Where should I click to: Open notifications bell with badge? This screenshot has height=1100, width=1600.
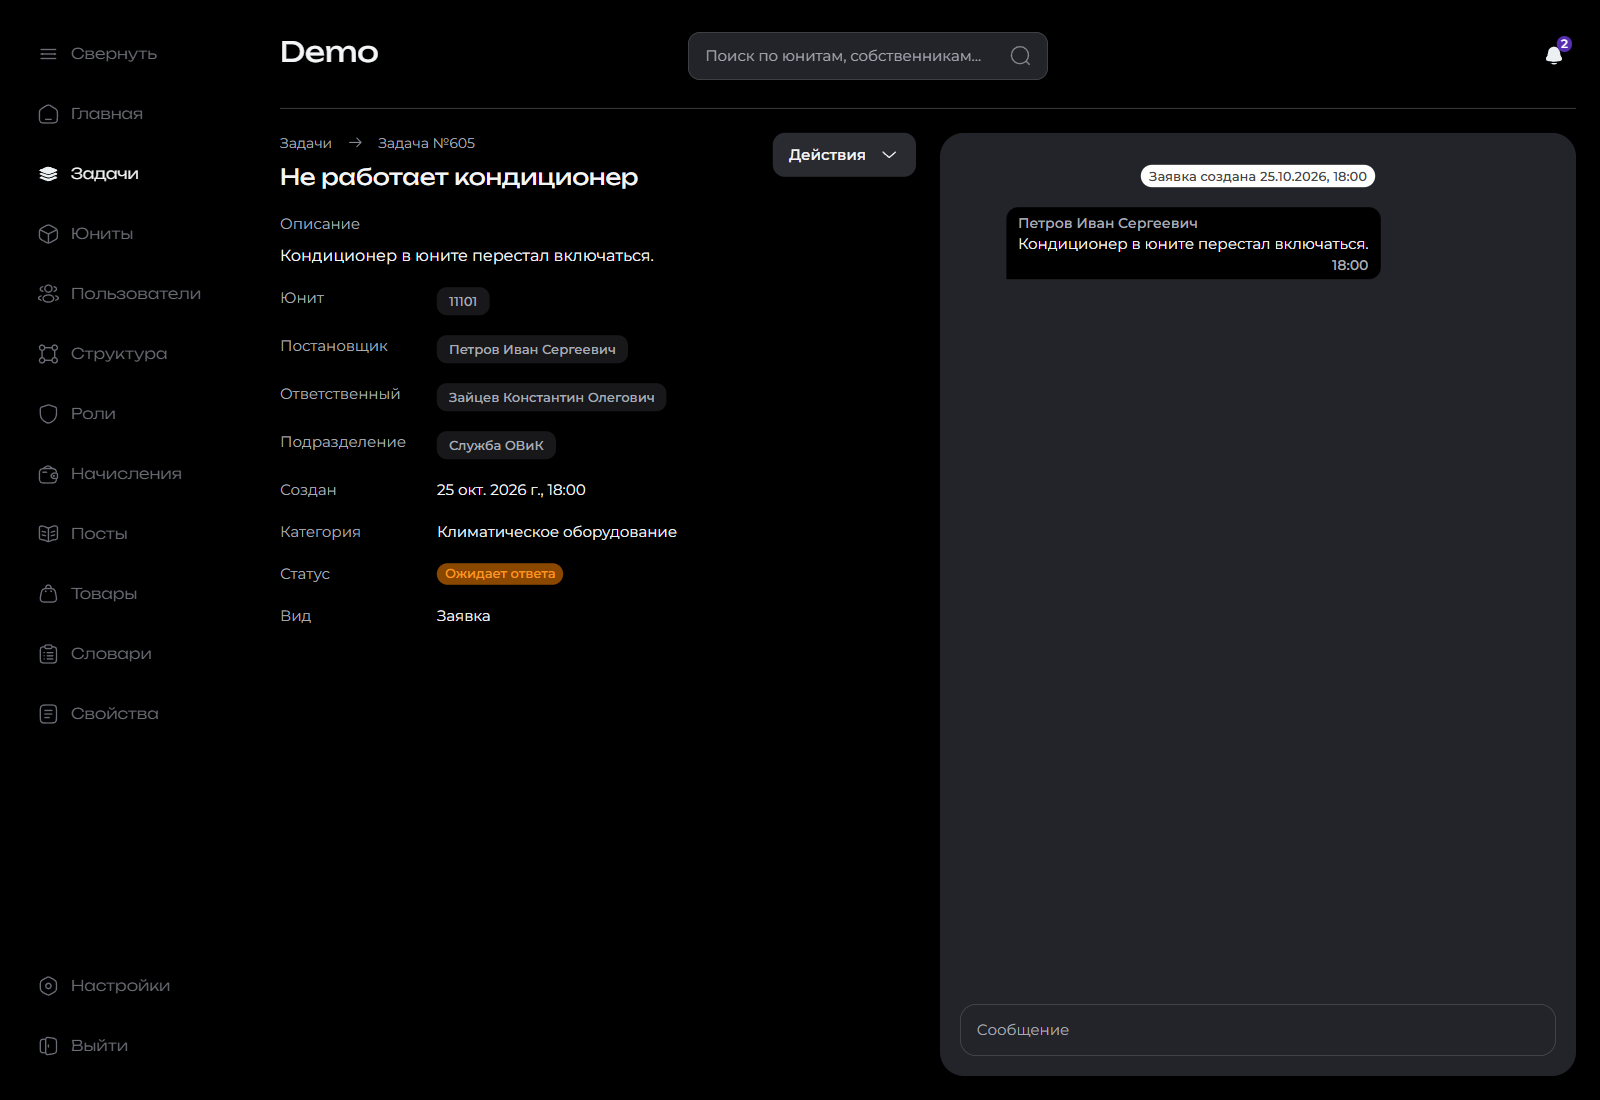pos(1555,54)
